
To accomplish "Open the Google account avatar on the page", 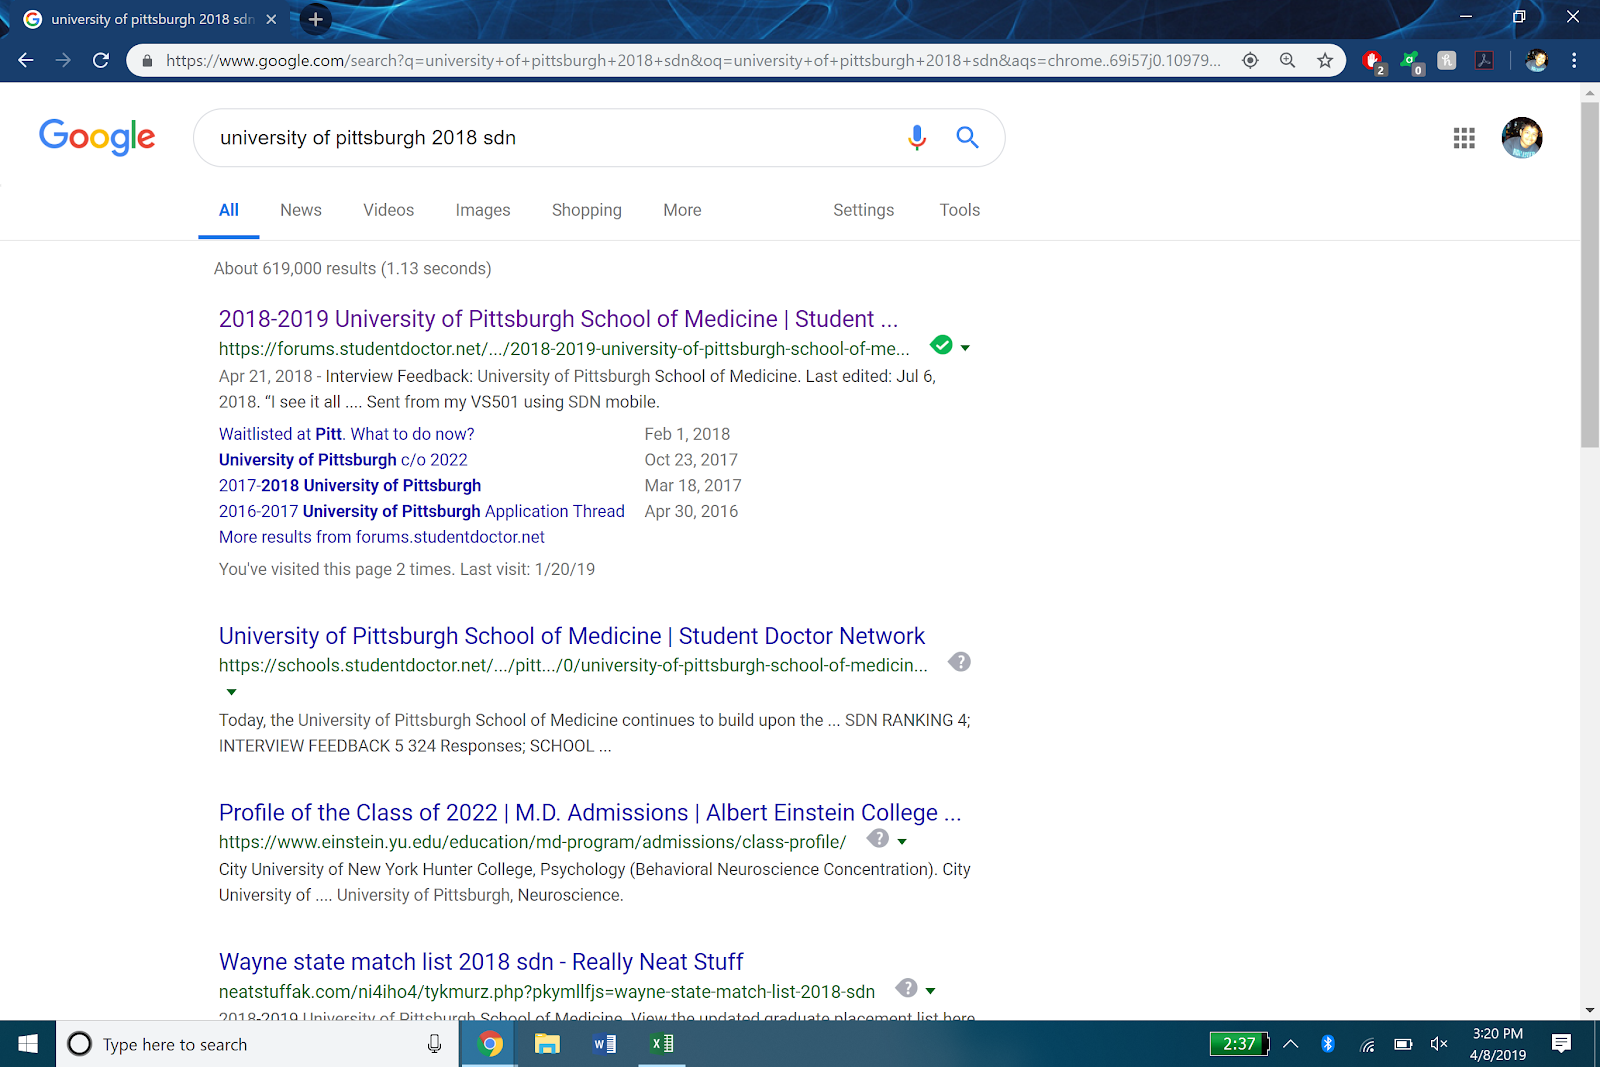I will [x=1522, y=138].
